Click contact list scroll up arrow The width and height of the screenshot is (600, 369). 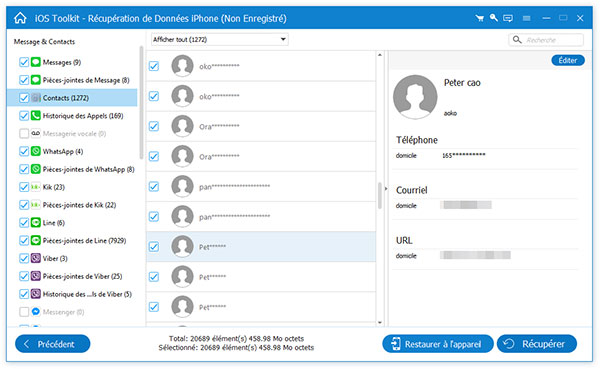pyautogui.click(x=380, y=55)
